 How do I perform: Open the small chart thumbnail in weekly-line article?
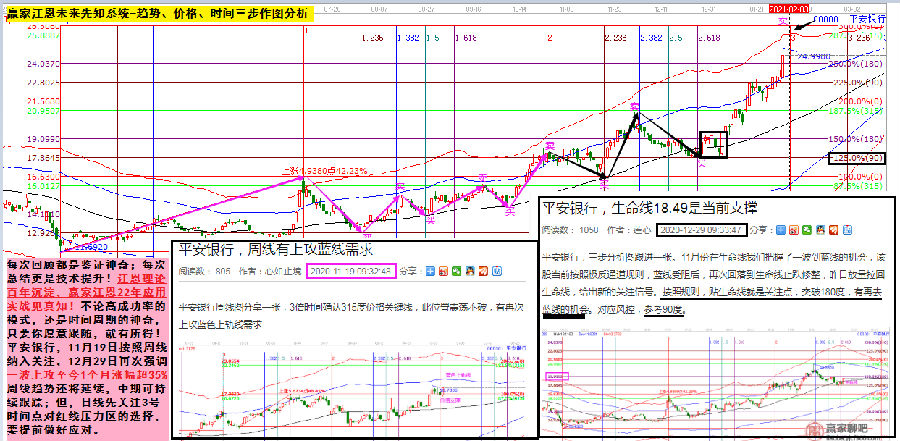[345, 379]
